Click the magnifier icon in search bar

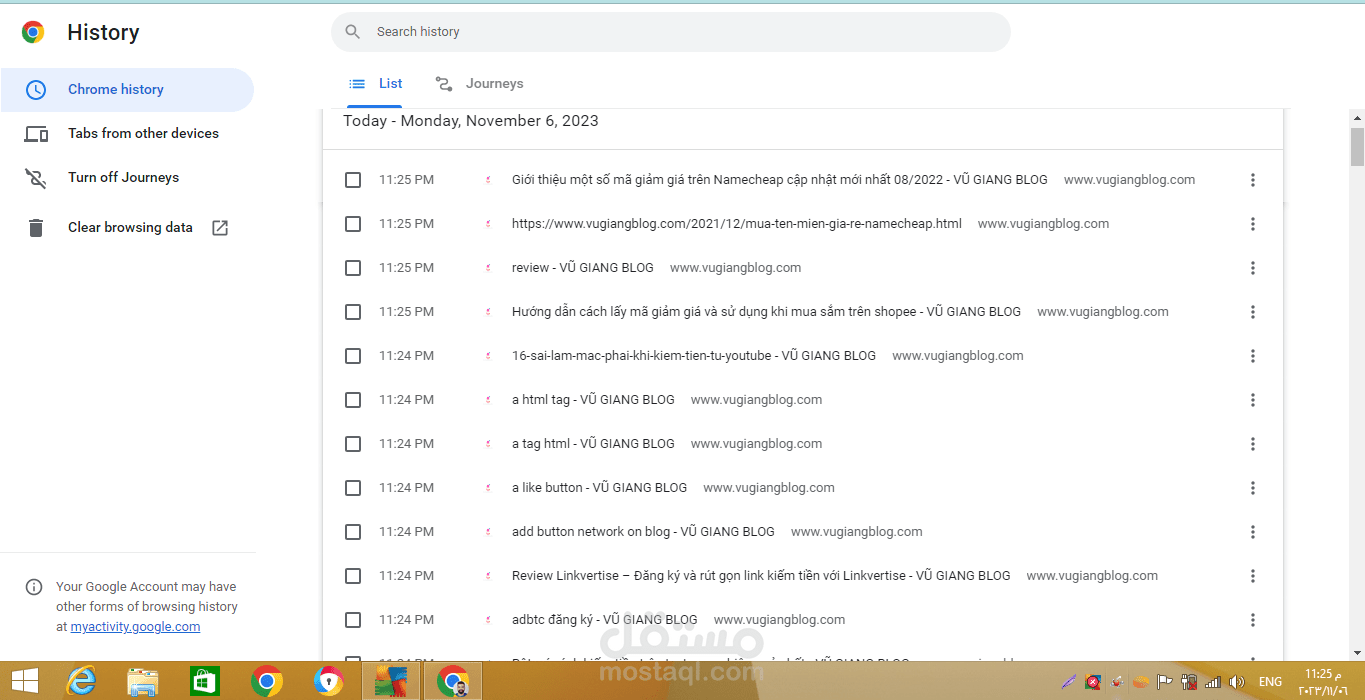pos(352,32)
